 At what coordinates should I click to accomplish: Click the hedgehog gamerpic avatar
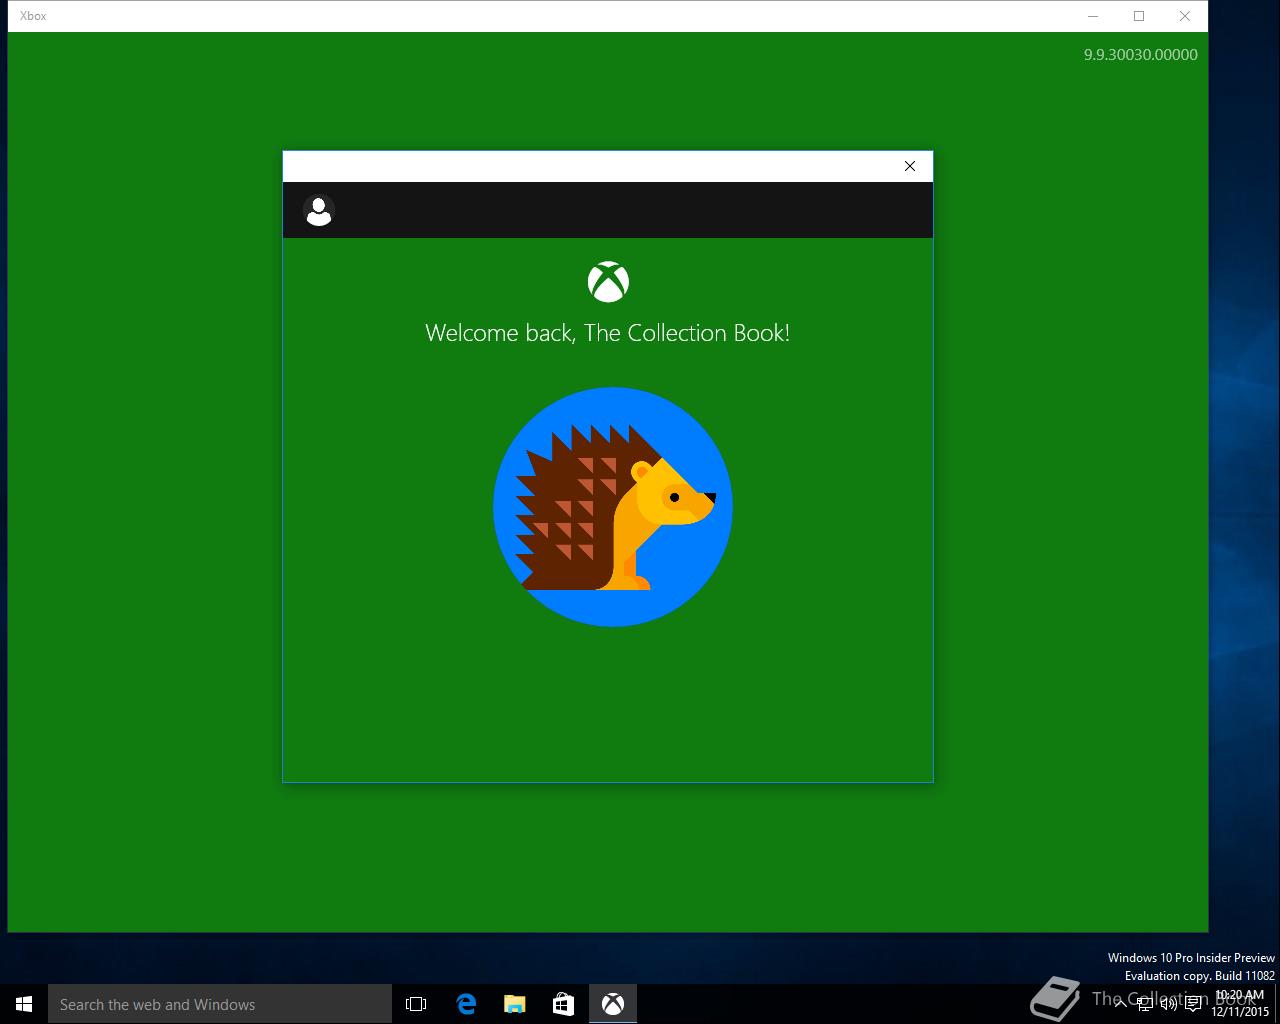[613, 507]
